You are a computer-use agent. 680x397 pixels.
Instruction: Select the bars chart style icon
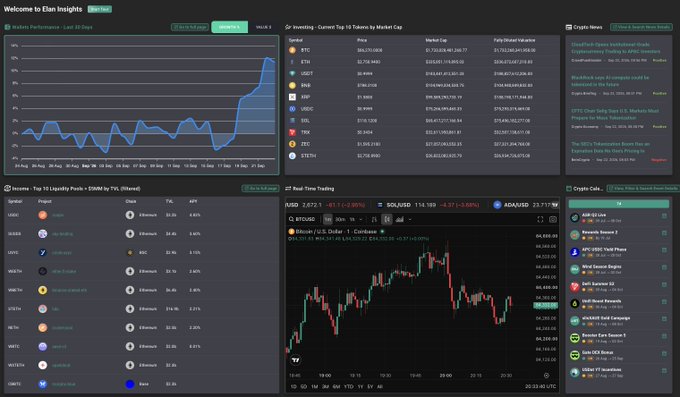[x=374, y=220]
